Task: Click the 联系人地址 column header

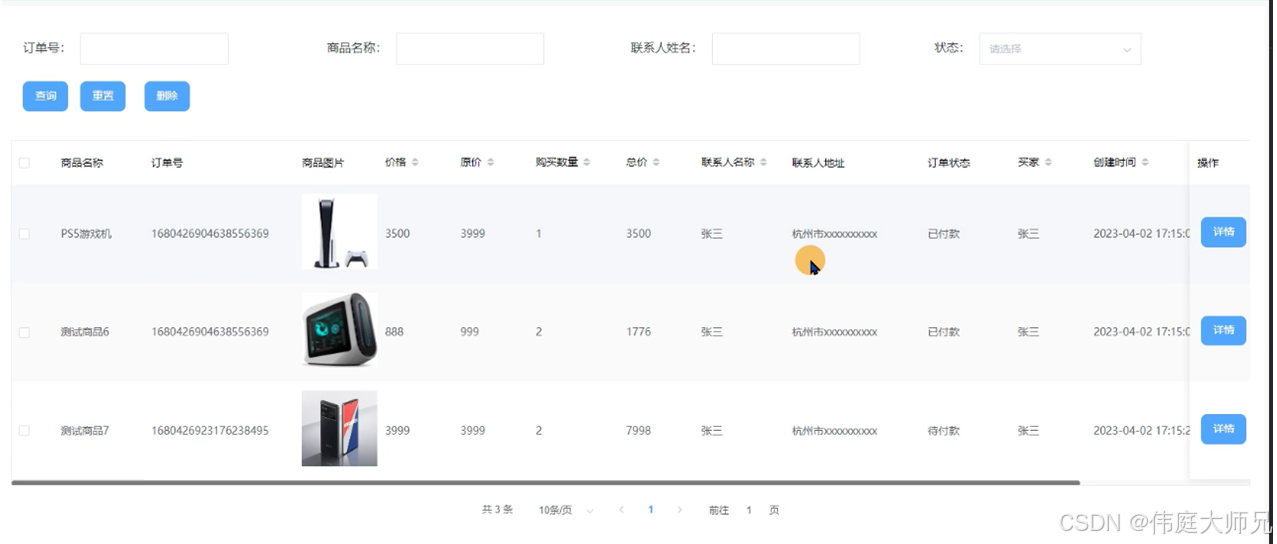Action: pos(818,163)
